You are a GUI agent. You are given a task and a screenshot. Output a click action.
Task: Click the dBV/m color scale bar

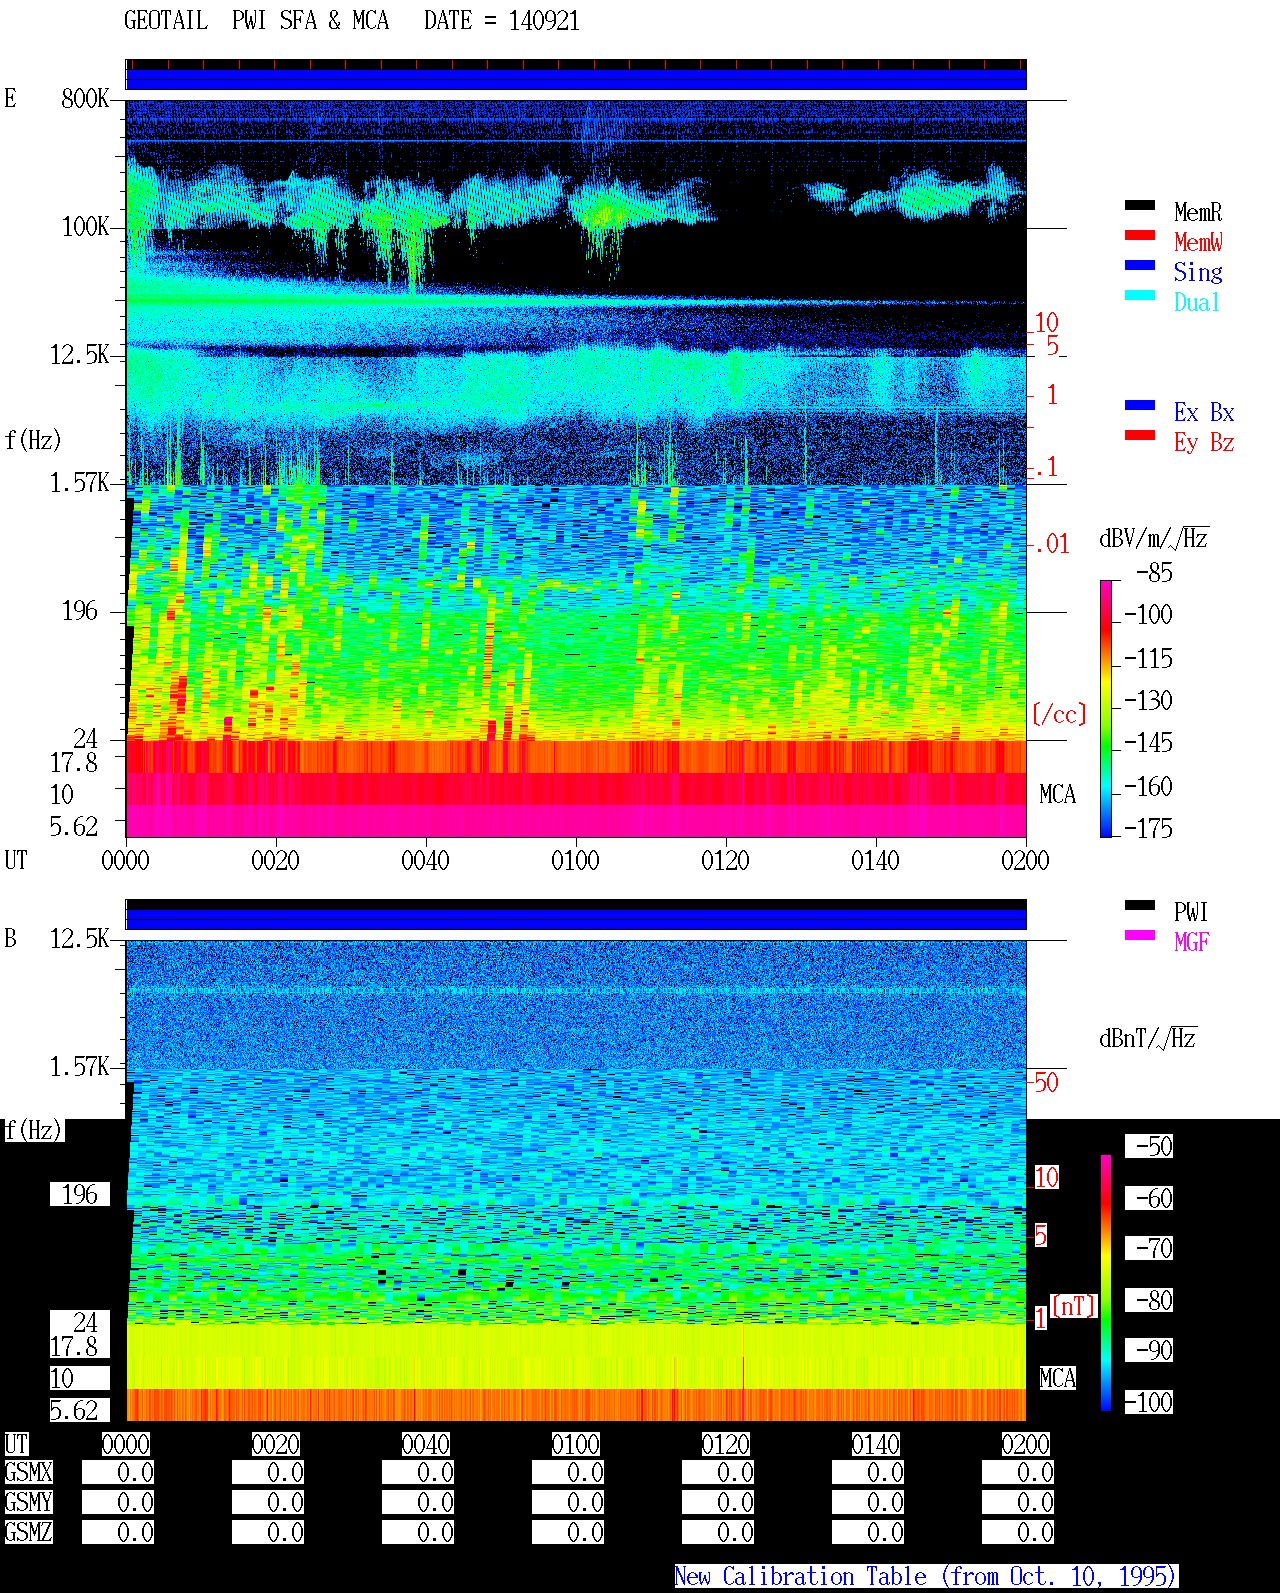tap(1106, 708)
